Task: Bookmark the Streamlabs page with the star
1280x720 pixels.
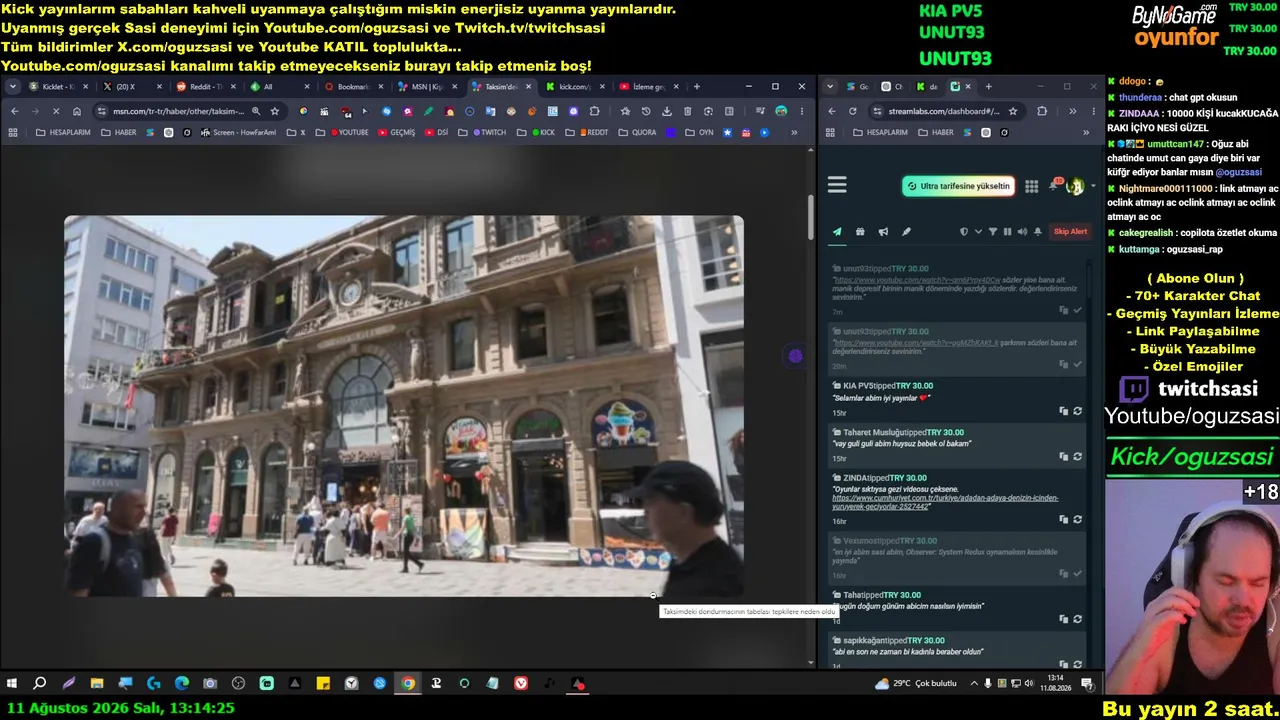Action: click(1013, 111)
